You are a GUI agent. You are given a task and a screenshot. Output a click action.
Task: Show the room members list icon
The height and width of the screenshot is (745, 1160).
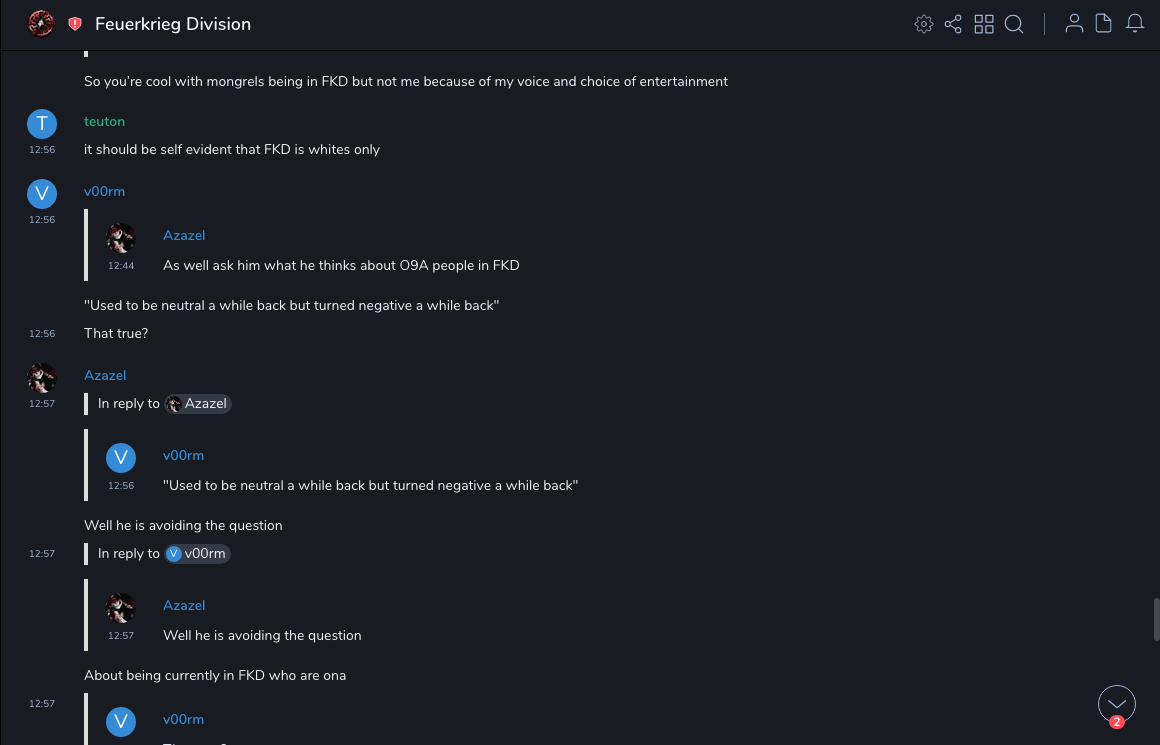pos(1074,24)
